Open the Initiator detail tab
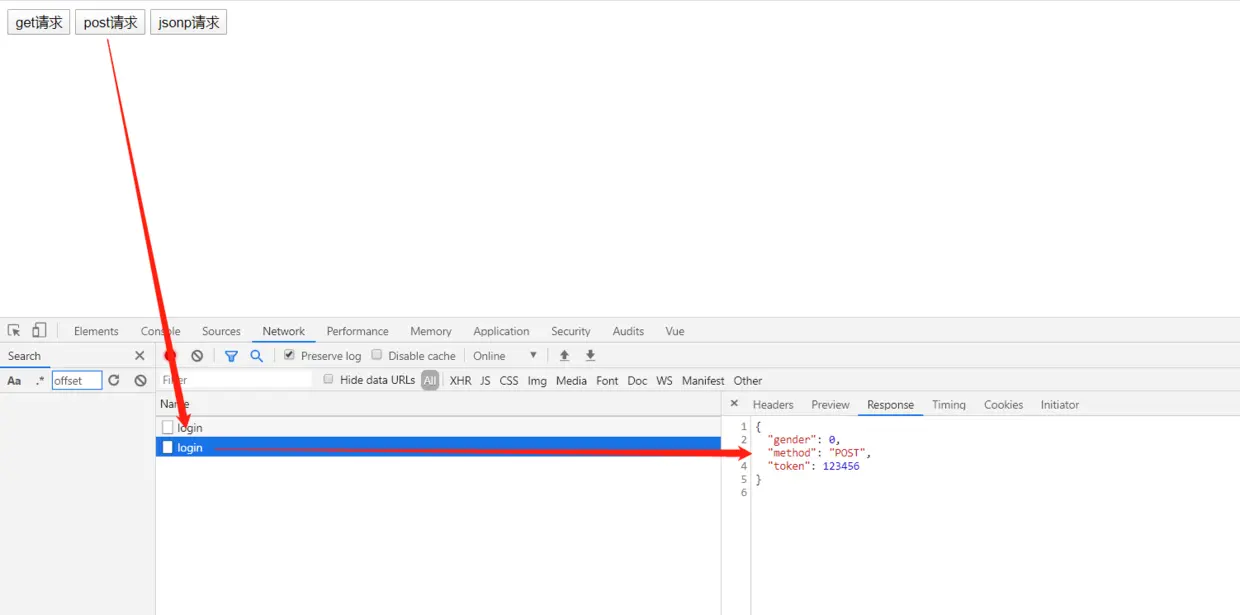The image size is (1240, 615). click(x=1059, y=405)
